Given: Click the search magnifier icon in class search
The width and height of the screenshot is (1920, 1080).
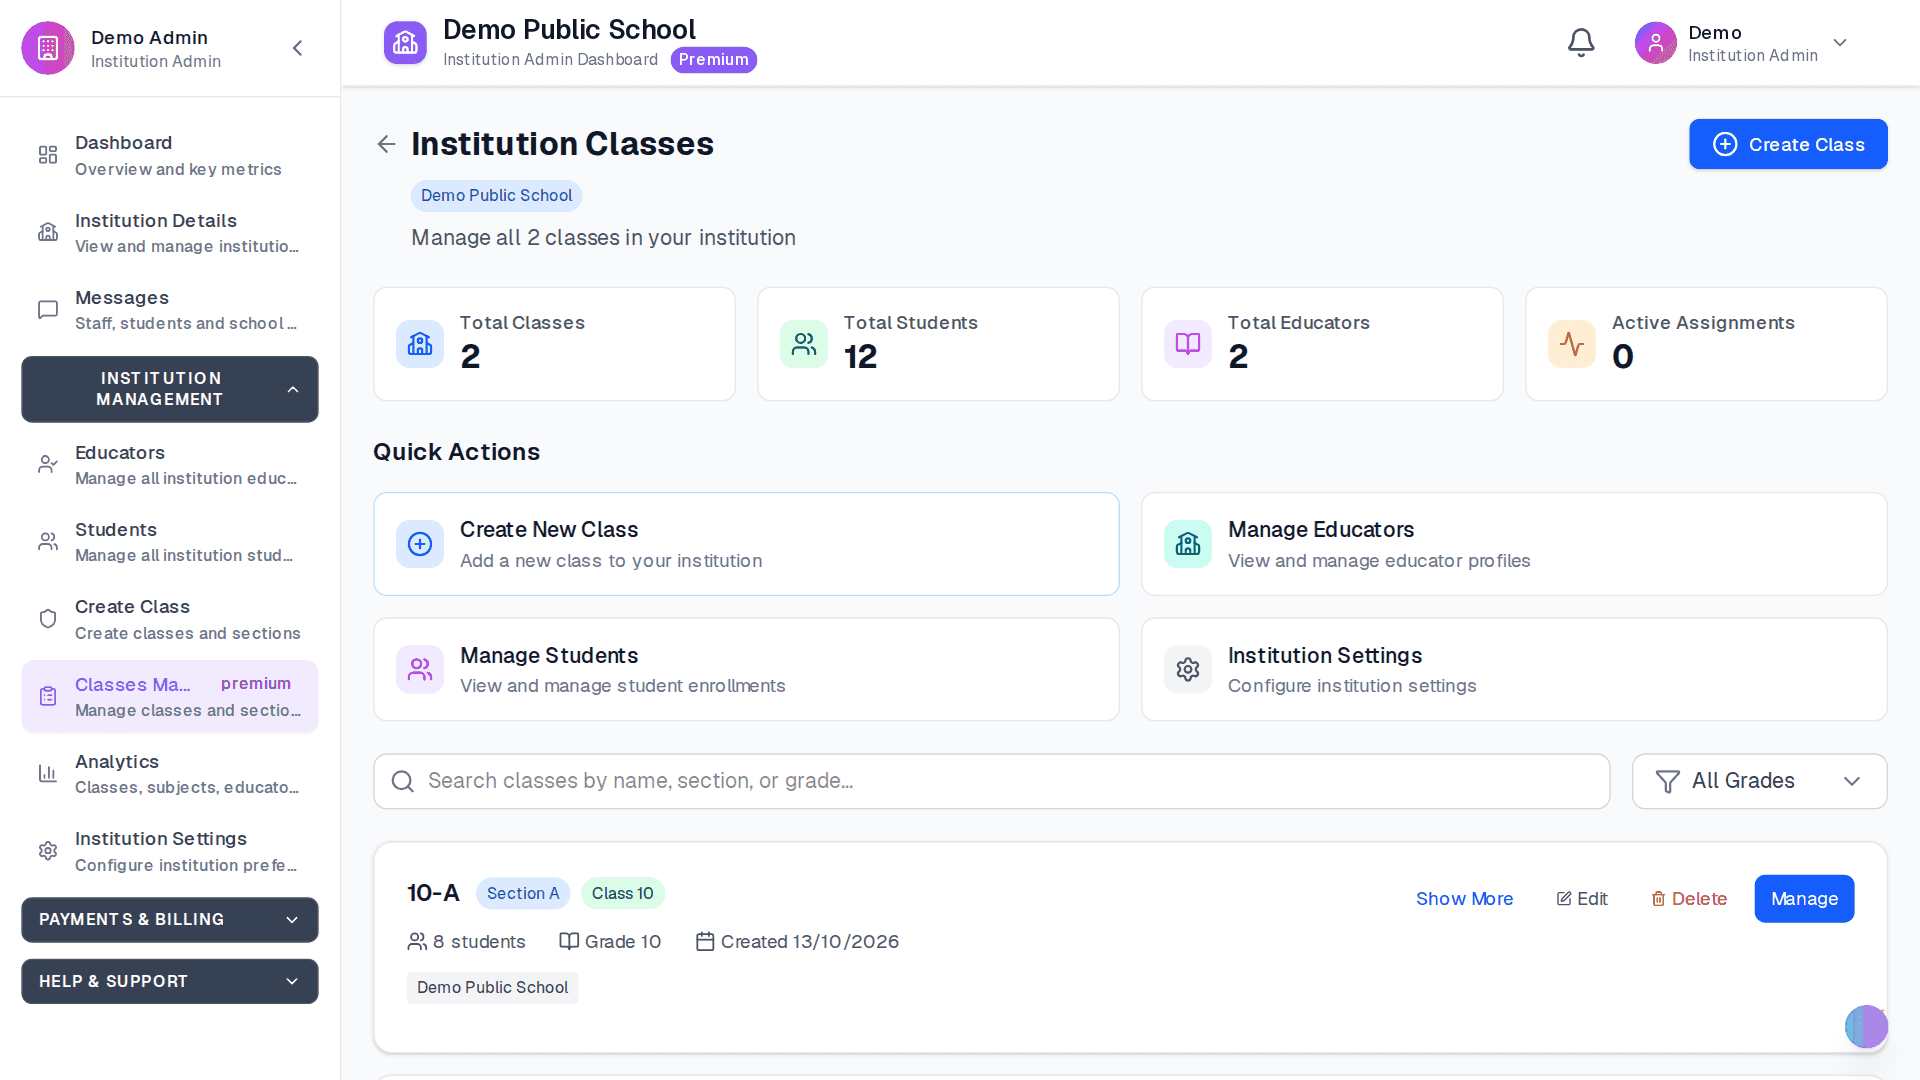Looking at the screenshot, I should [403, 781].
